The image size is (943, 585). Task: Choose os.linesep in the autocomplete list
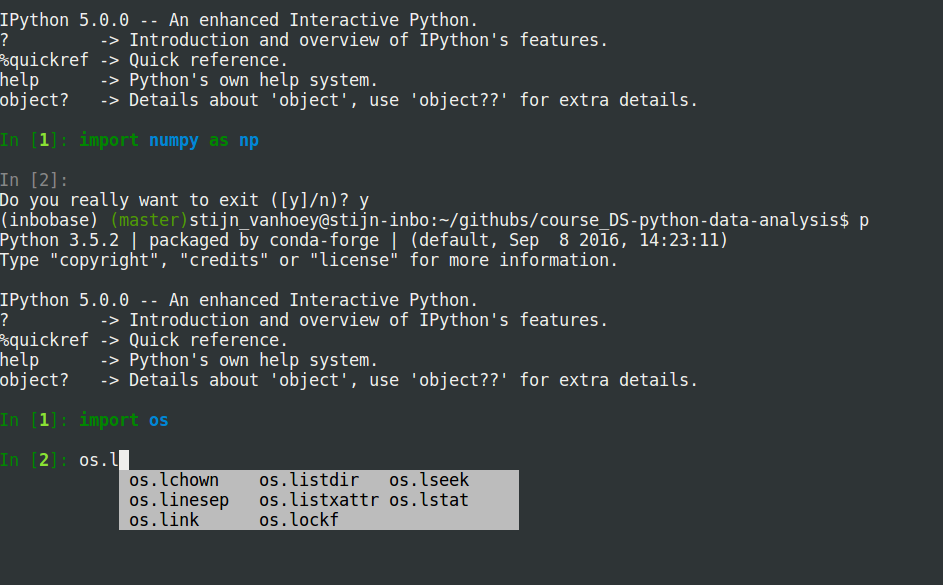point(179,500)
